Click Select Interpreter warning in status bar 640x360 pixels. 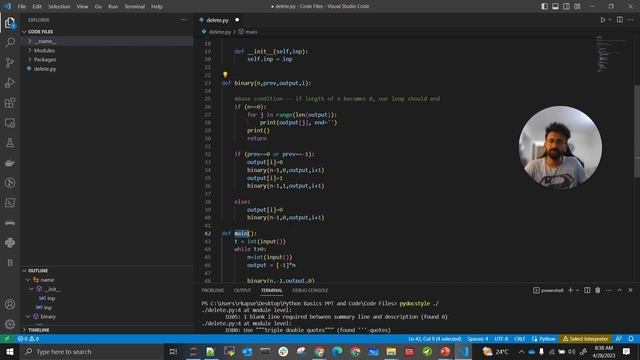click(585, 339)
